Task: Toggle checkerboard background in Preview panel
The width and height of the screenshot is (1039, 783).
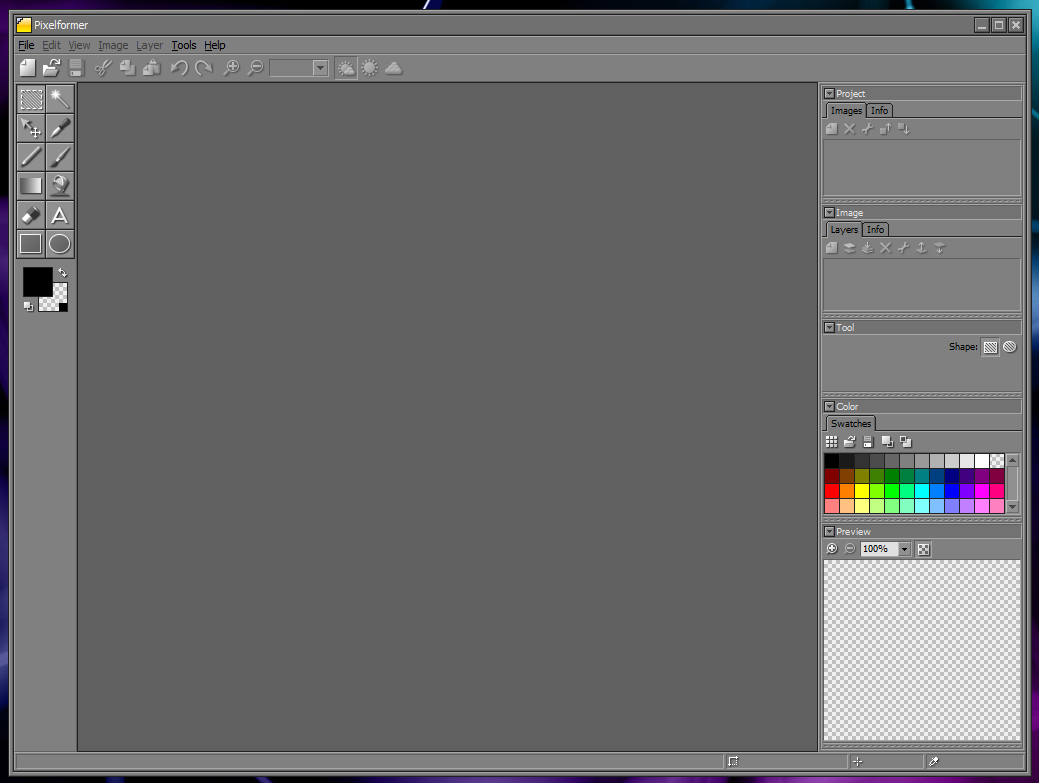Action: pos(924,549)
